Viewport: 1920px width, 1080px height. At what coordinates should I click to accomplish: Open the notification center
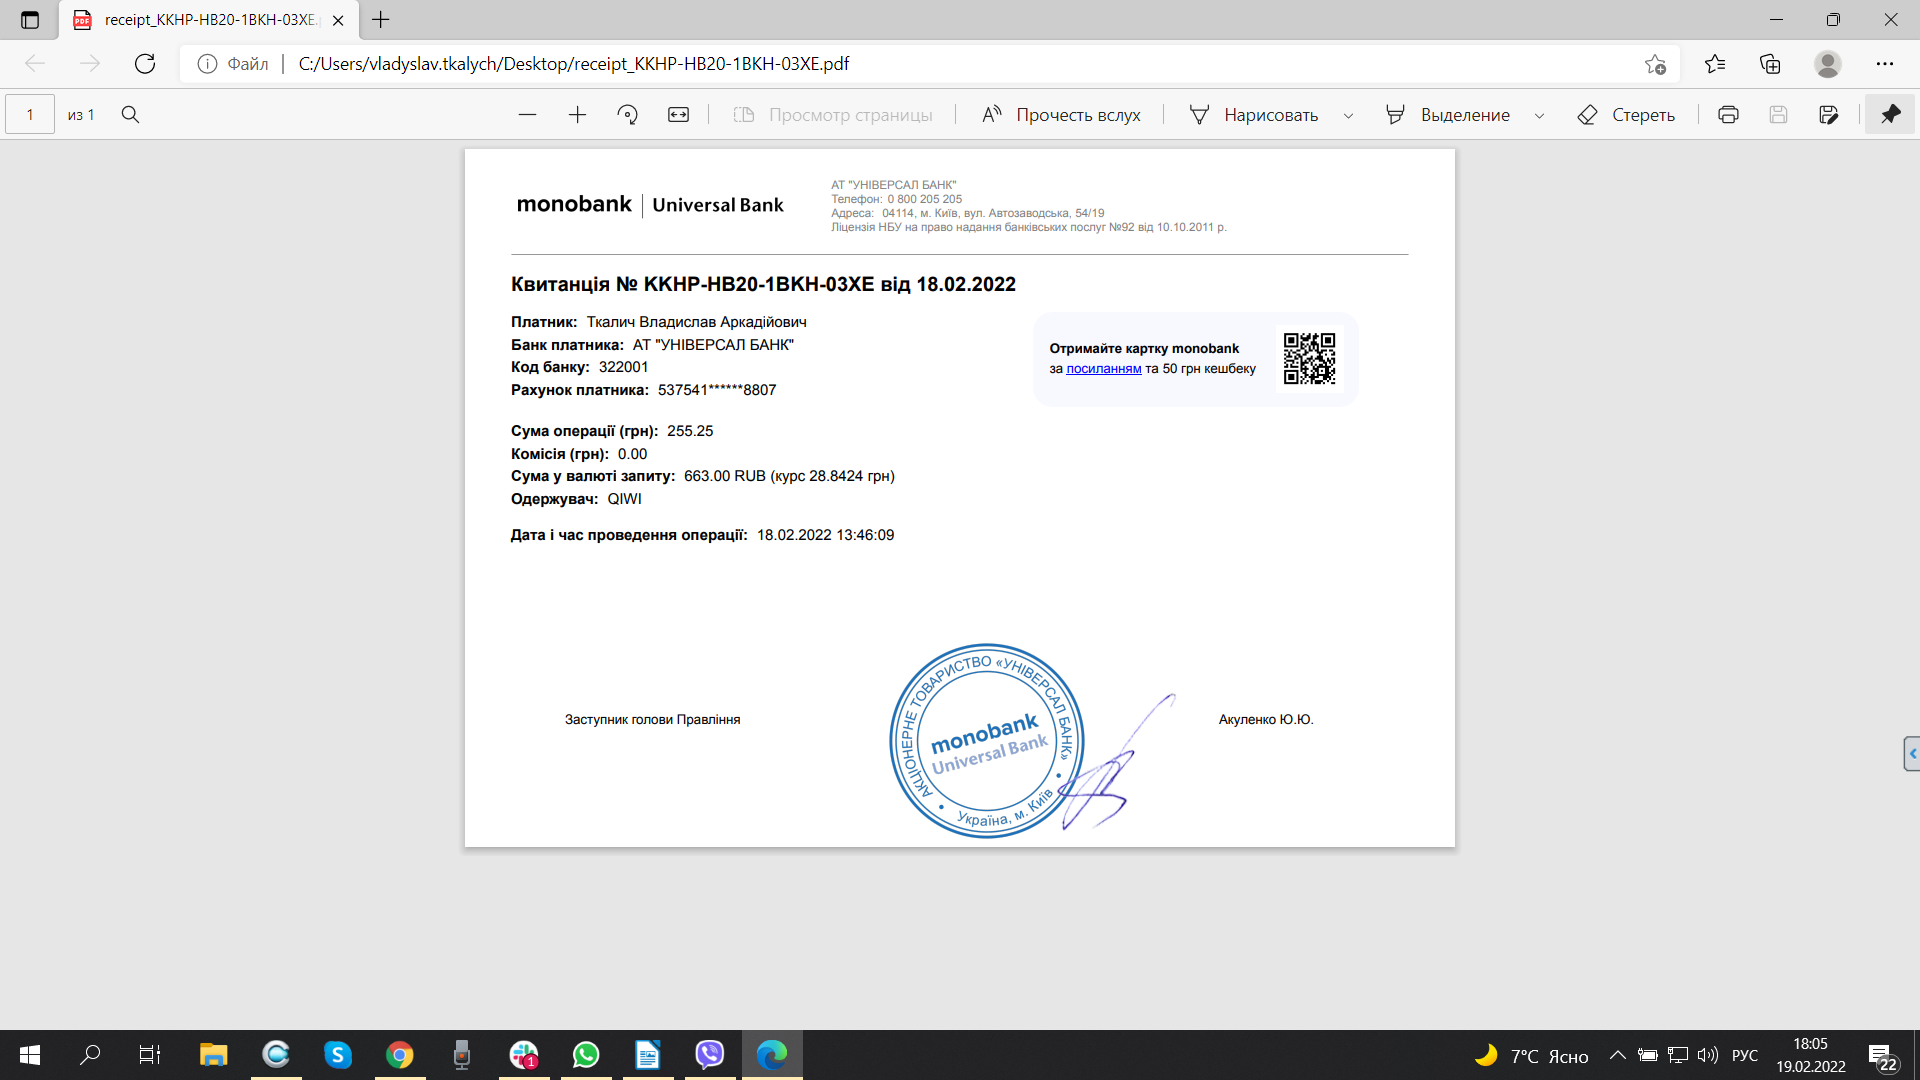pos(1882,1056)
